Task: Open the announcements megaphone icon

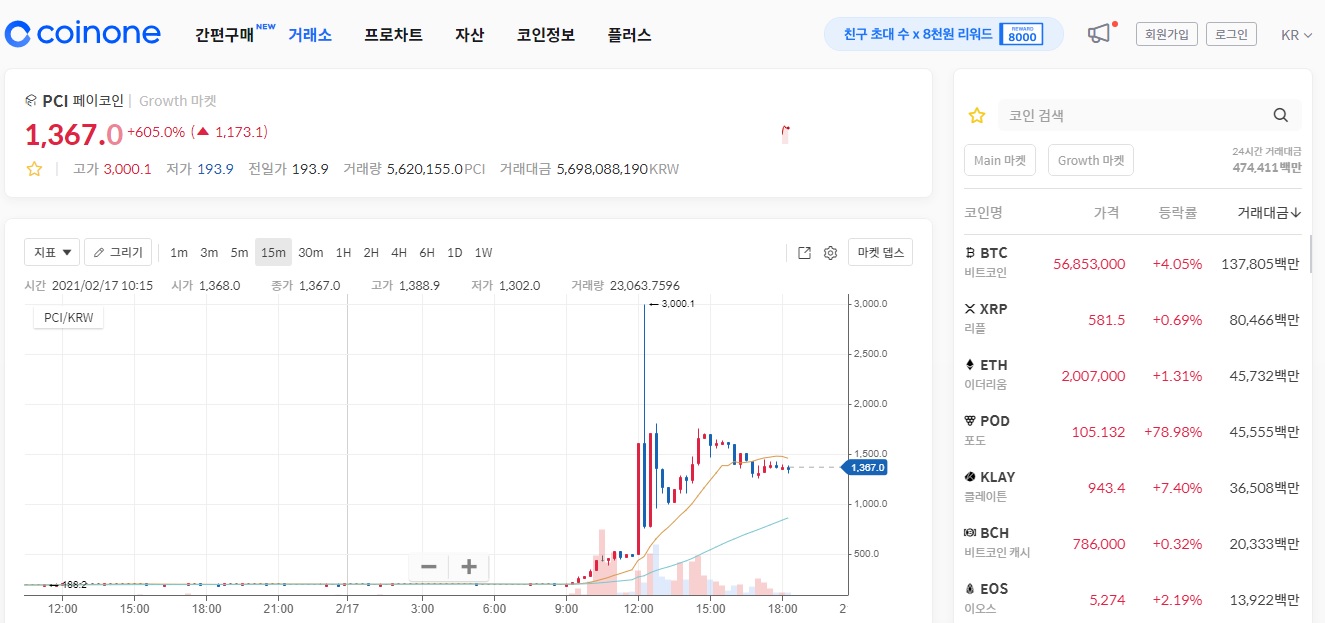Action: [1099, 34]
